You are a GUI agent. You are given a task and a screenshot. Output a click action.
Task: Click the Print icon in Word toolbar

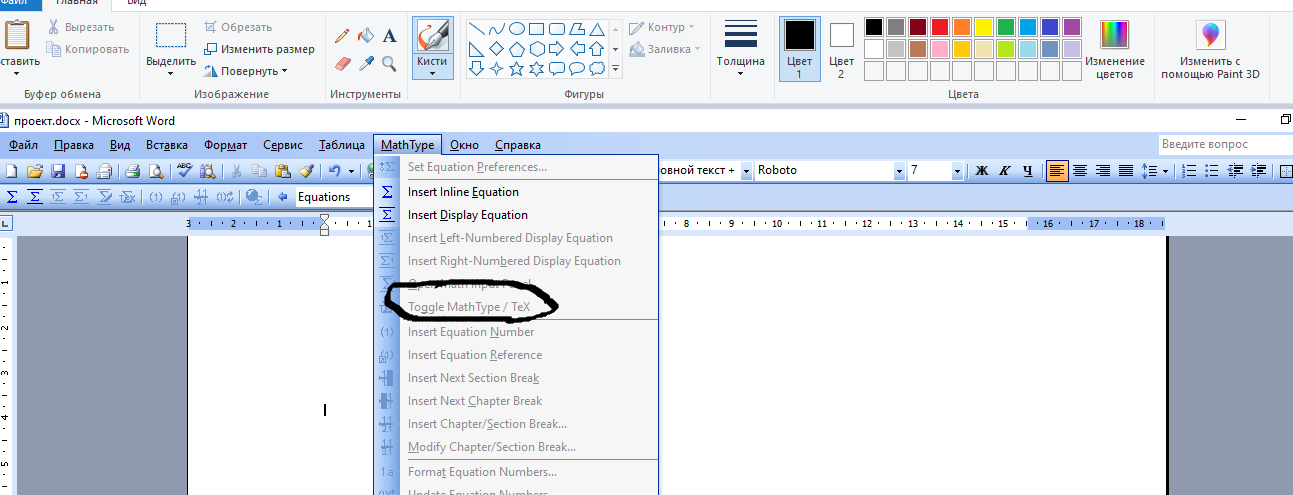pyautogui.click(x=133, y=171)
